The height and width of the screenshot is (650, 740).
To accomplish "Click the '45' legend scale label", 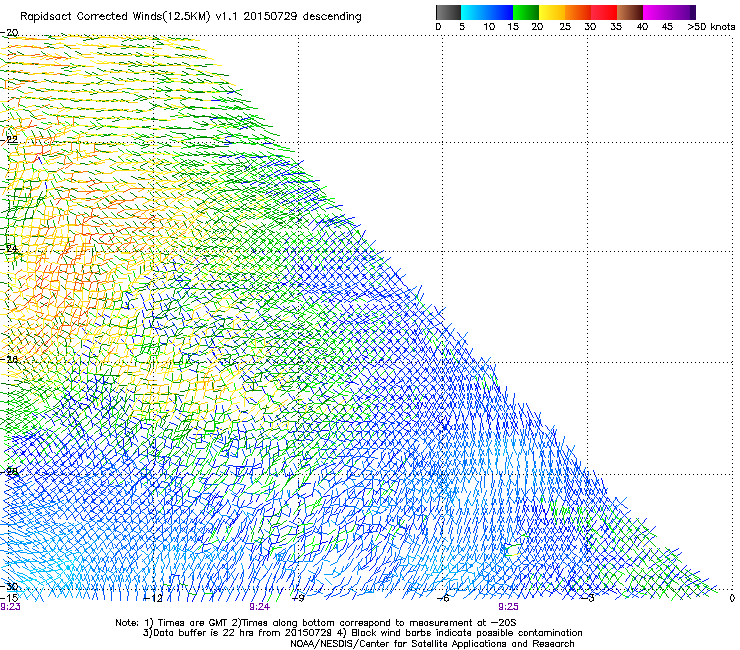I will (667, 26).
